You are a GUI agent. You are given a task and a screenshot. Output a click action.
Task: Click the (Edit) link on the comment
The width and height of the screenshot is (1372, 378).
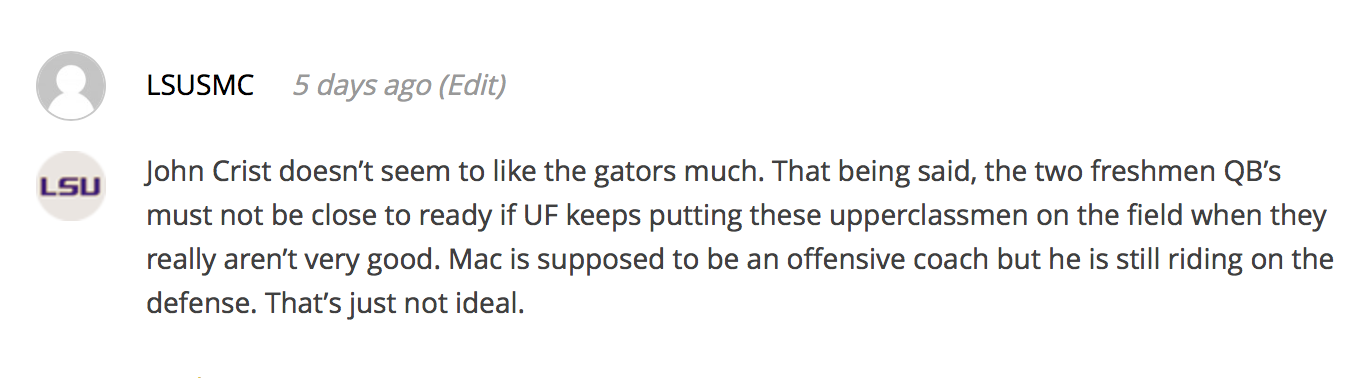(473, 86)
